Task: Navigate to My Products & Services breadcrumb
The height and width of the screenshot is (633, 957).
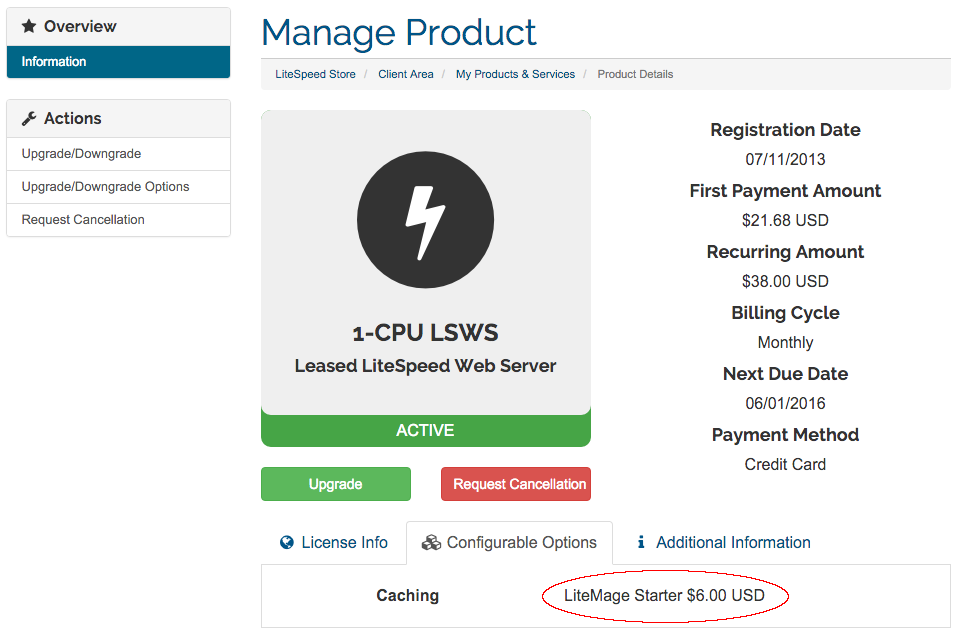Action: pyautogui.click(x=515, y=74)
